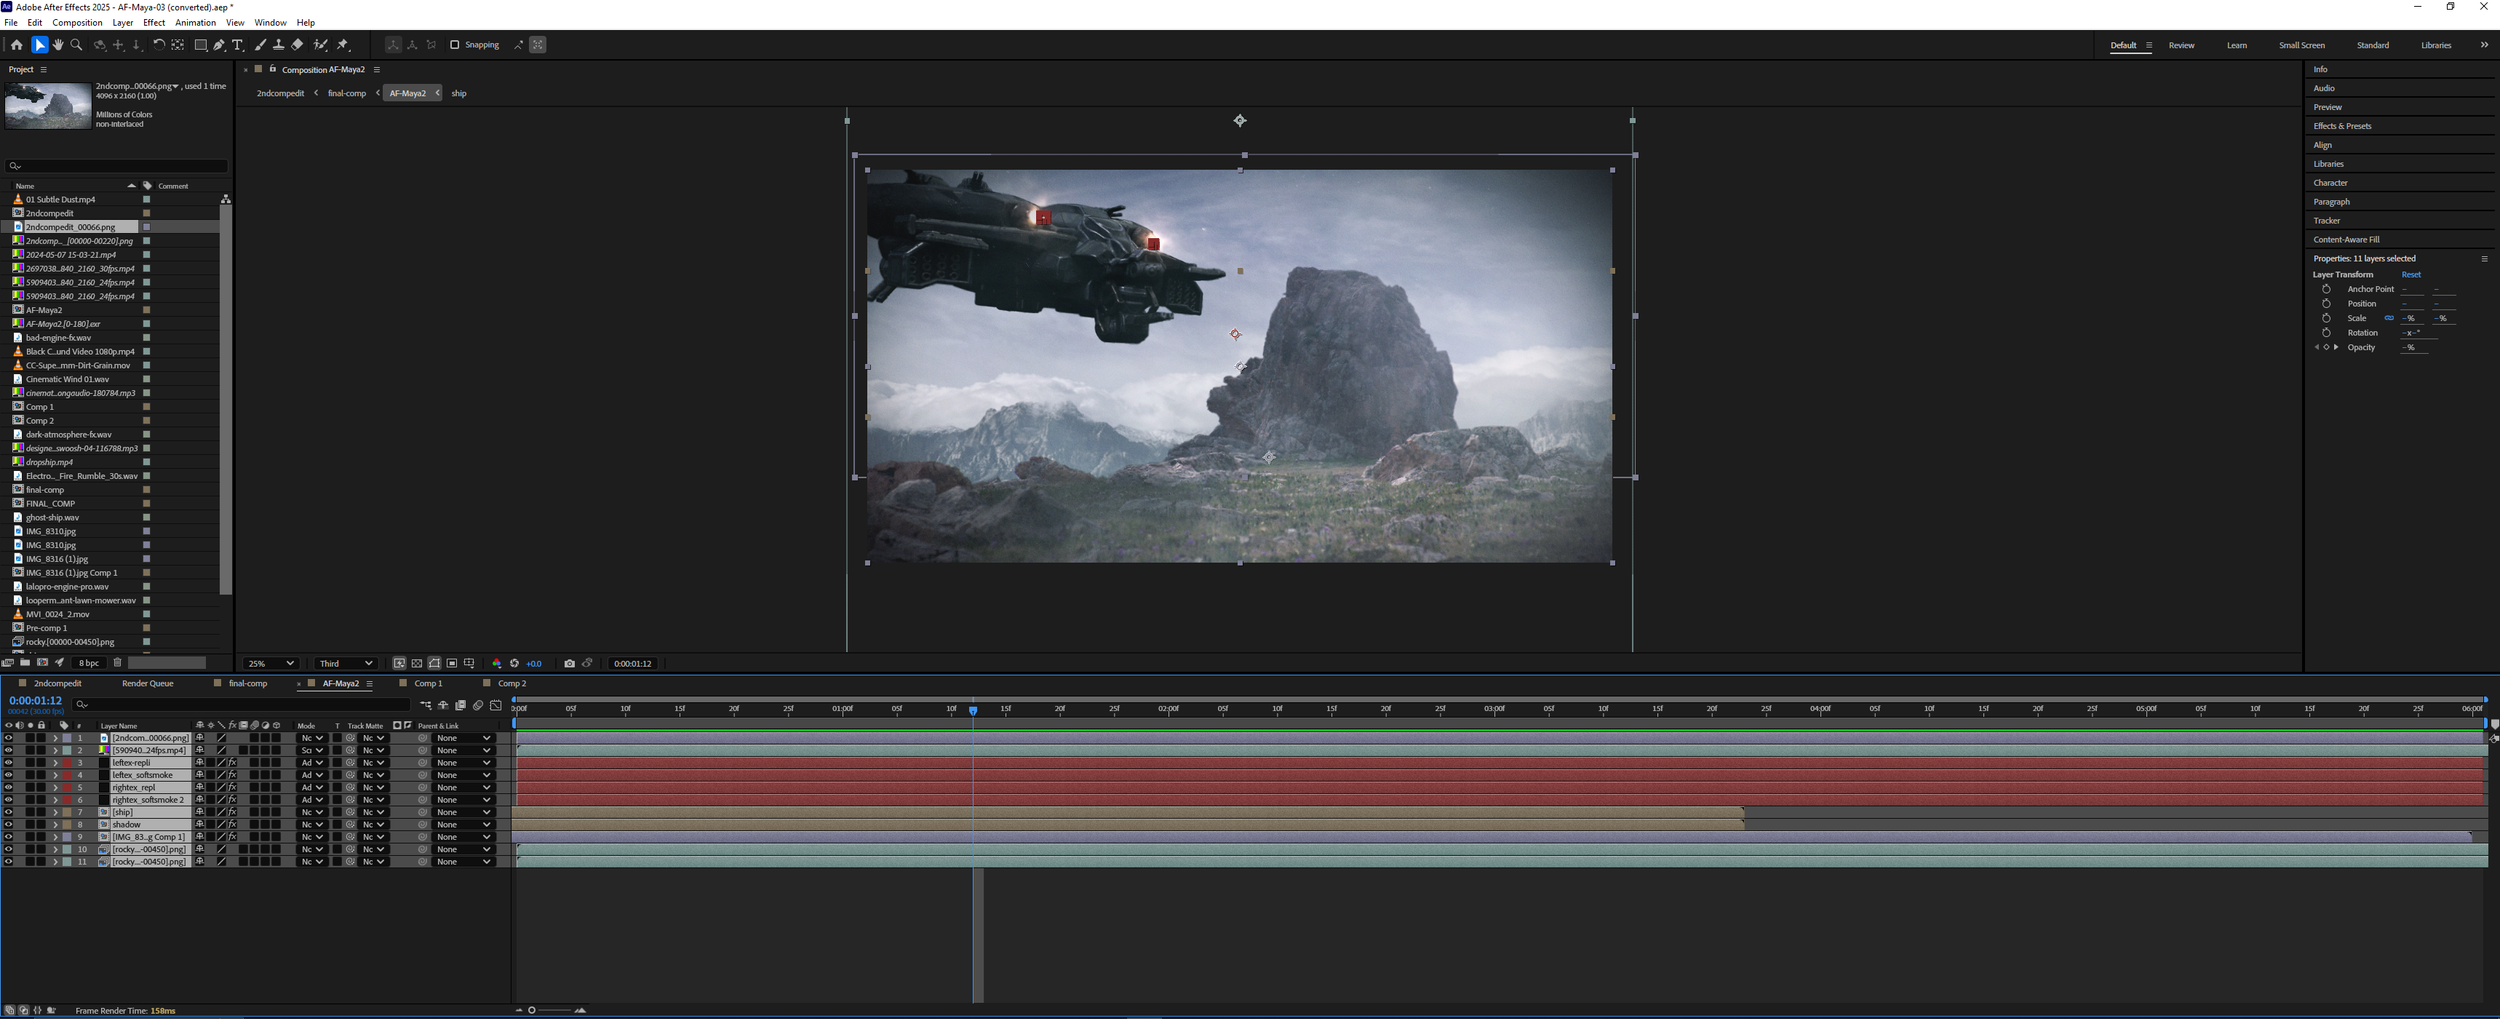This screenshot has width=2500, height=1019.
Task: Select the Roto Brush tool
Action: click(321, 45)
